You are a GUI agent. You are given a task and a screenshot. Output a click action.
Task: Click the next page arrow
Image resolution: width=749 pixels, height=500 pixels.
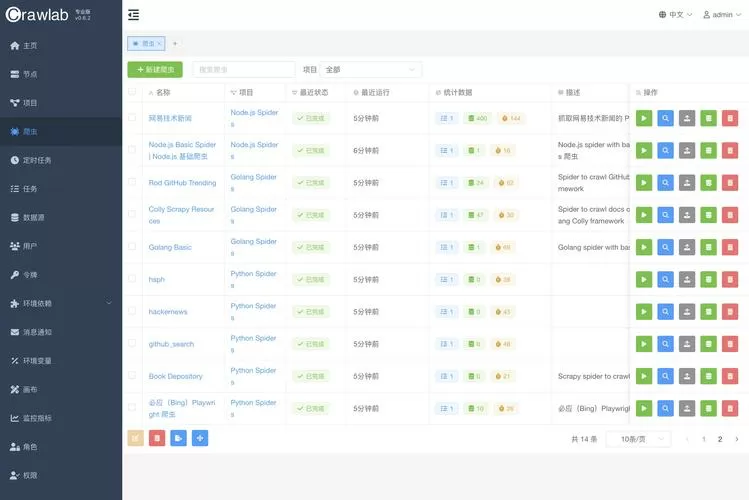pos(737,439)
